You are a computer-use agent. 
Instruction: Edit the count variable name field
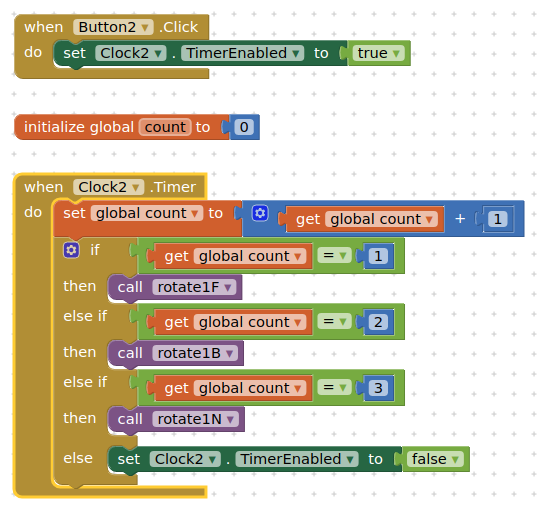[165, 127]
